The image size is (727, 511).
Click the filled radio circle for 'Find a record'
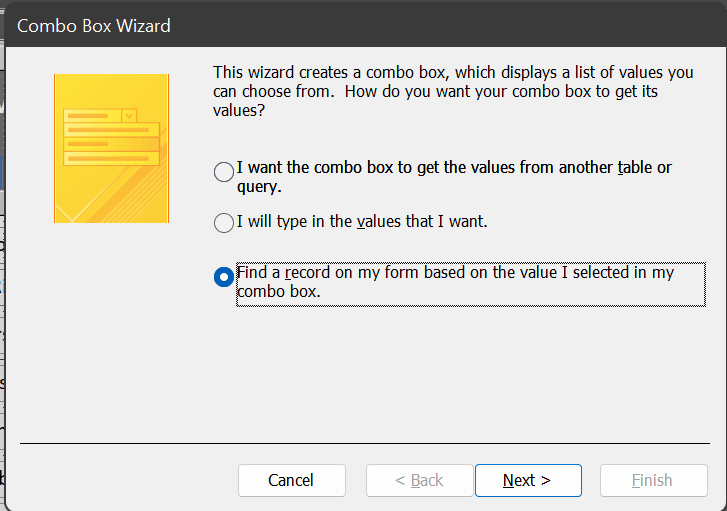click(223, 277)
